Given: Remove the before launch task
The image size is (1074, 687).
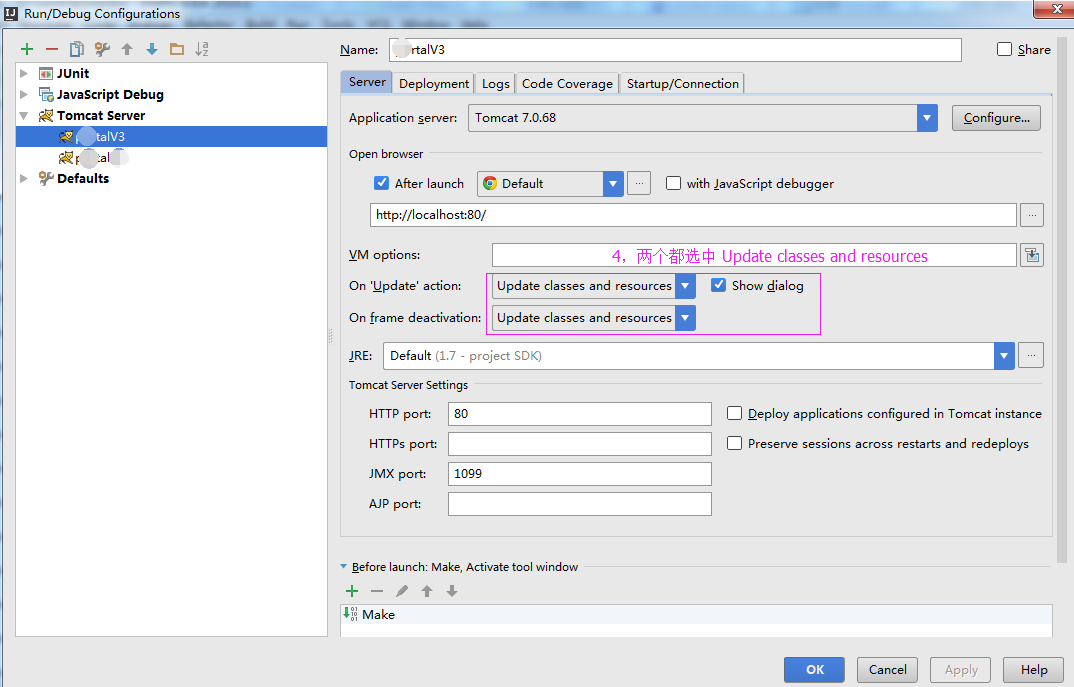Looking at the screenshot, I should 377,591.
